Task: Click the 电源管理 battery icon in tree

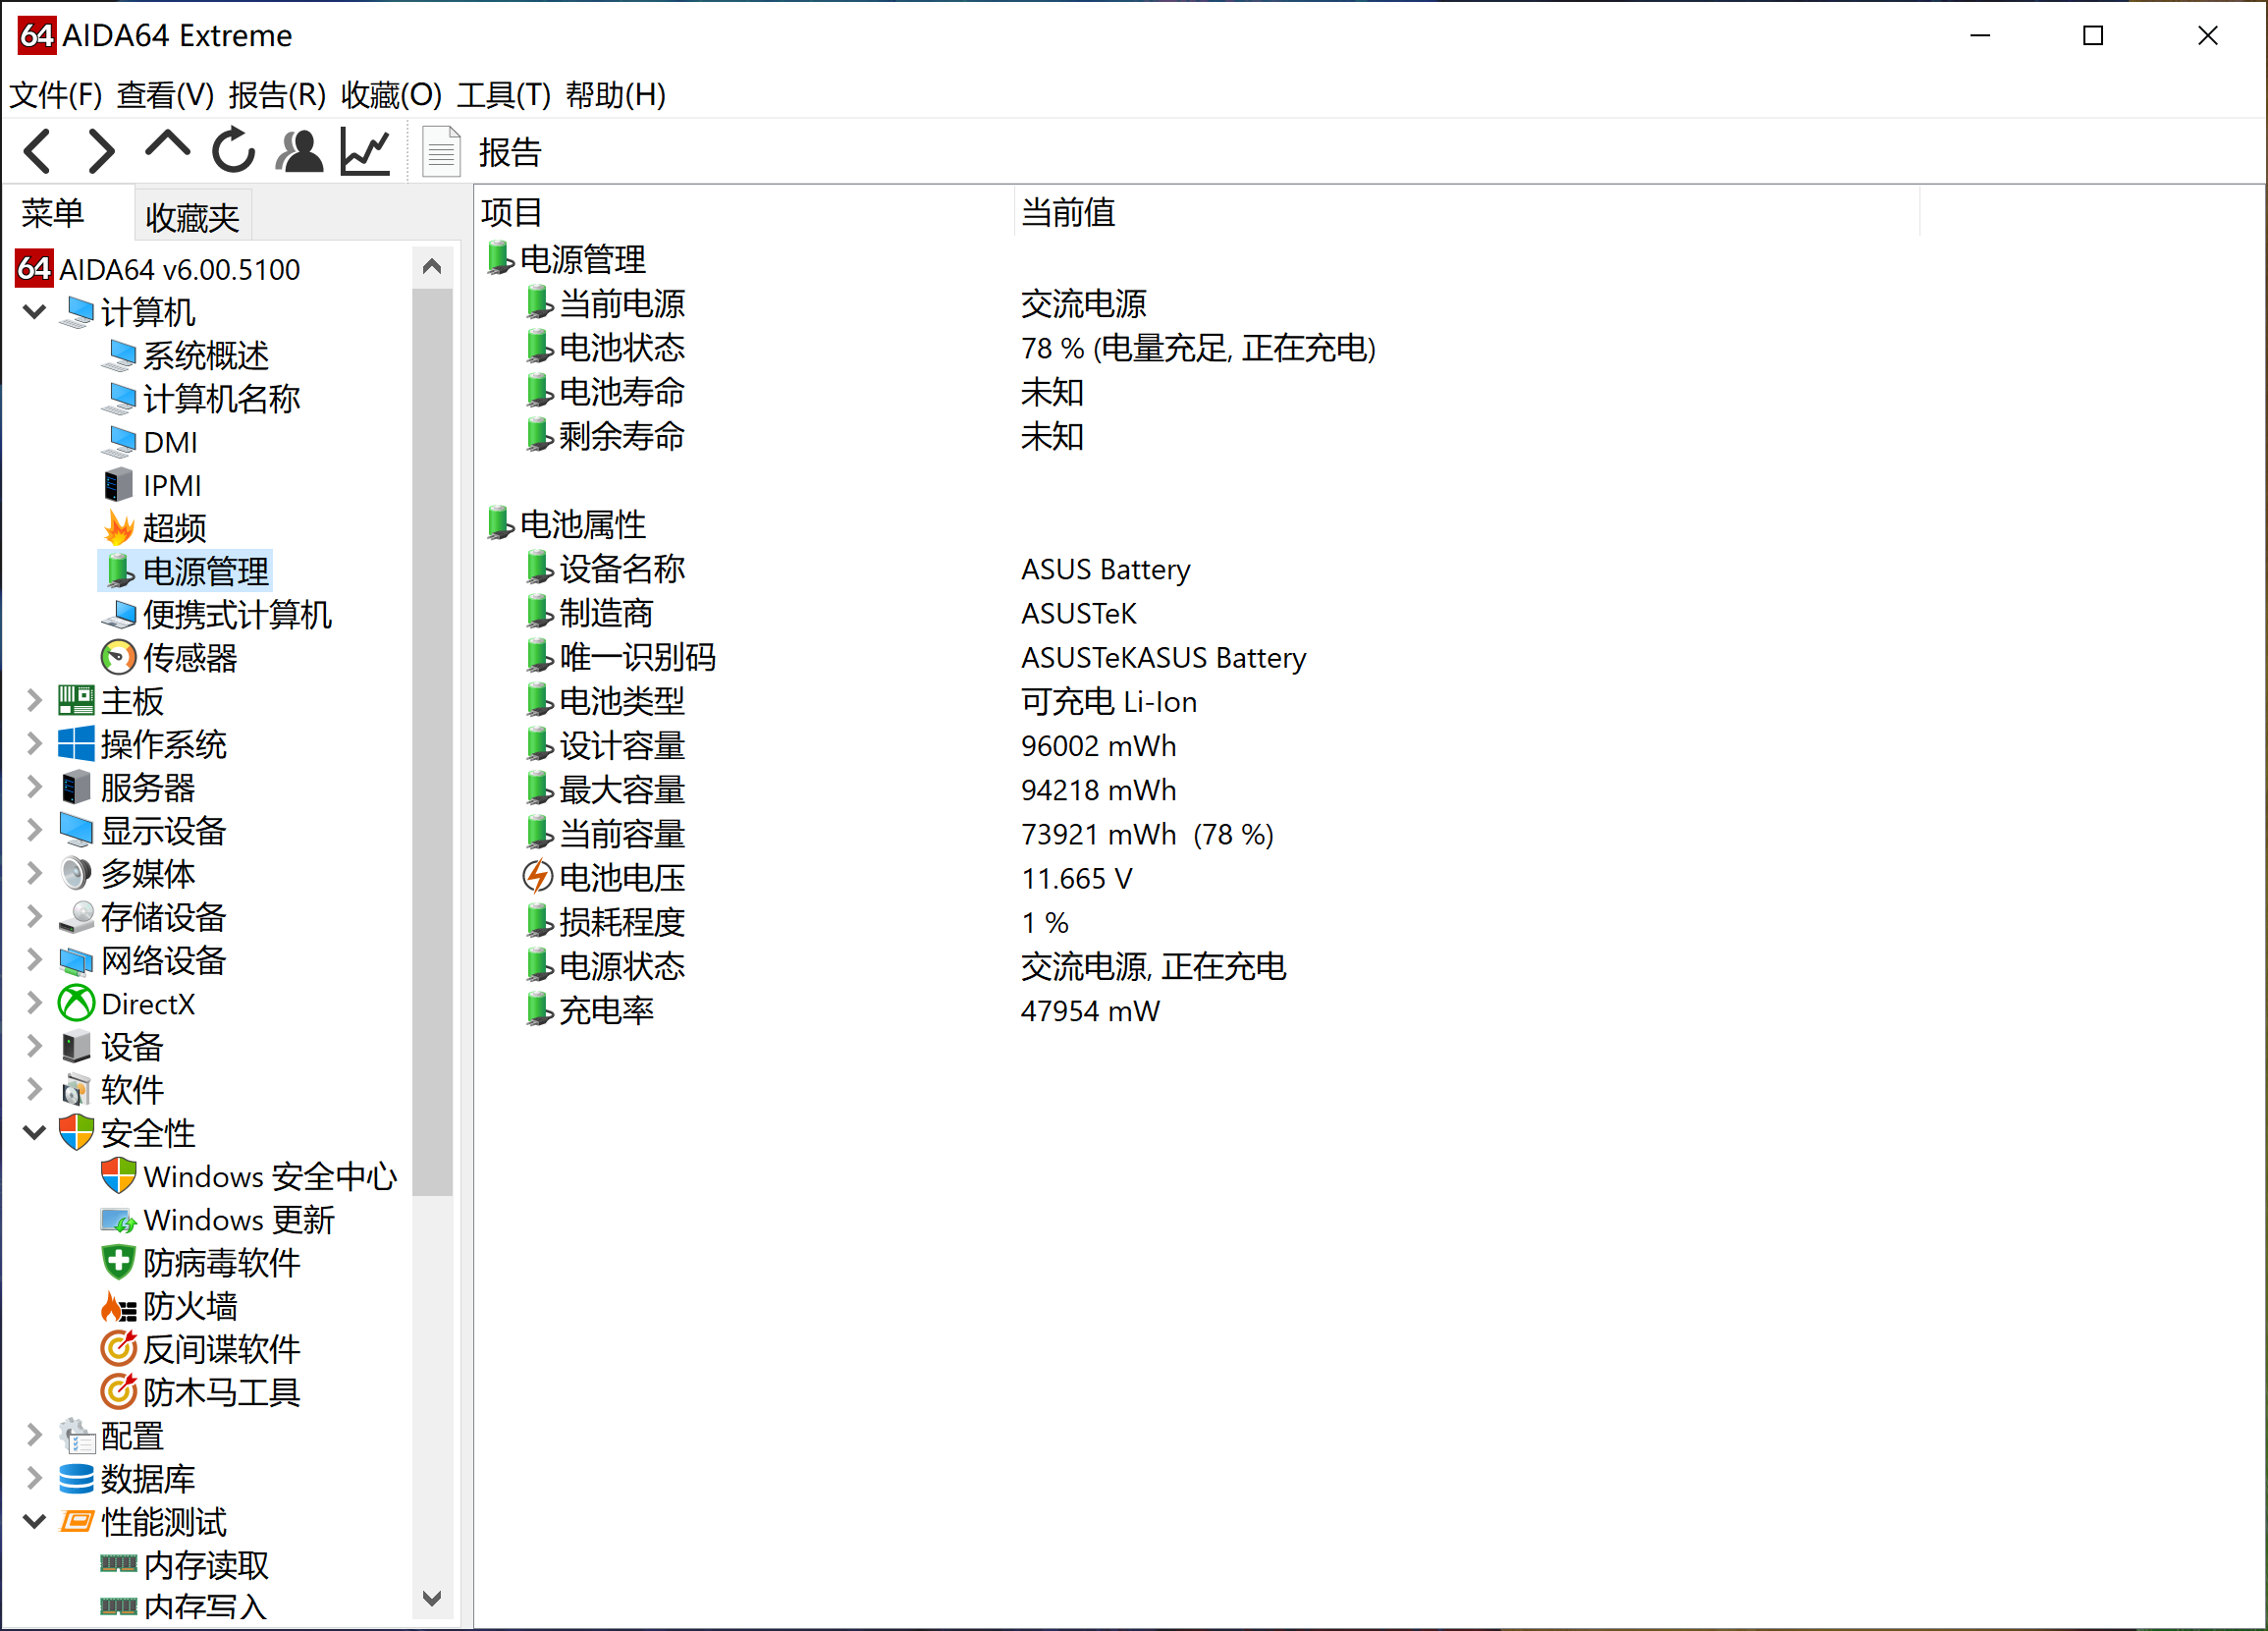Action: coord(120,571)
